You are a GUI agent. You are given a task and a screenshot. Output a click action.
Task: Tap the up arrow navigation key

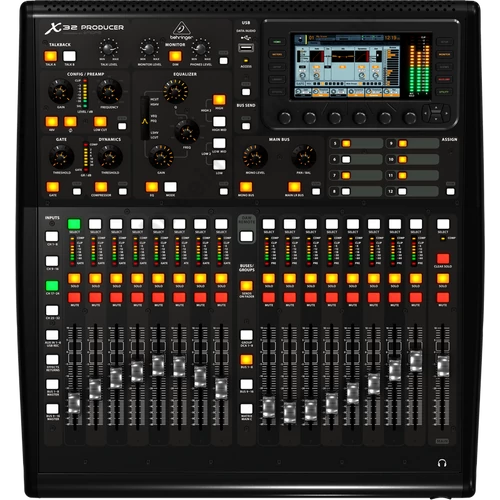tap(436, 107)
